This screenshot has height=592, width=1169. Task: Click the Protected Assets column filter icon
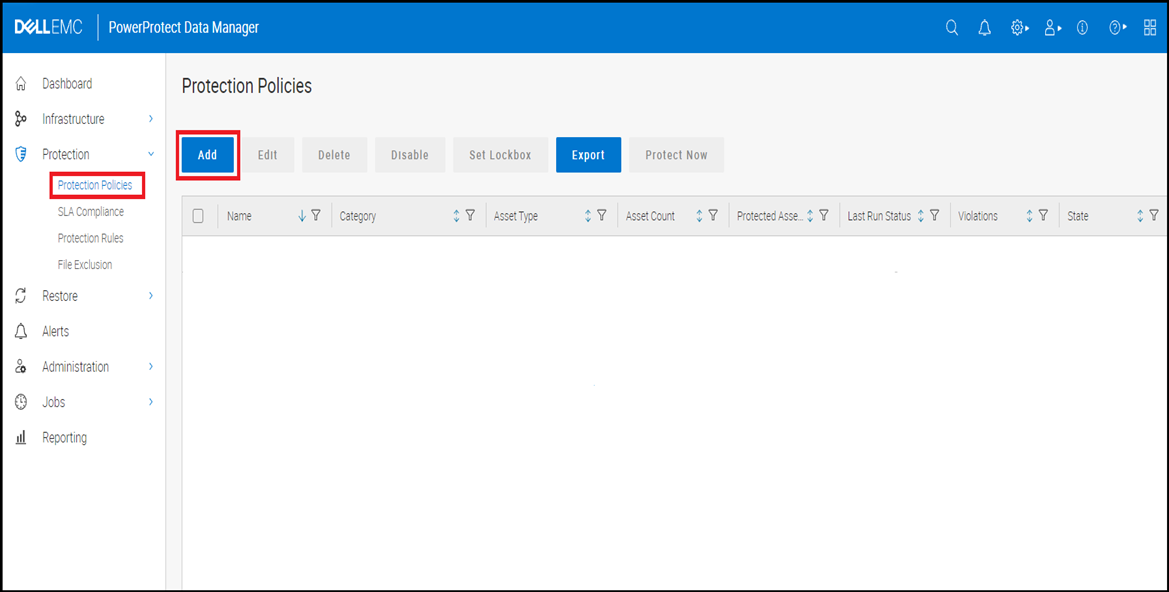tap(824, 215)
